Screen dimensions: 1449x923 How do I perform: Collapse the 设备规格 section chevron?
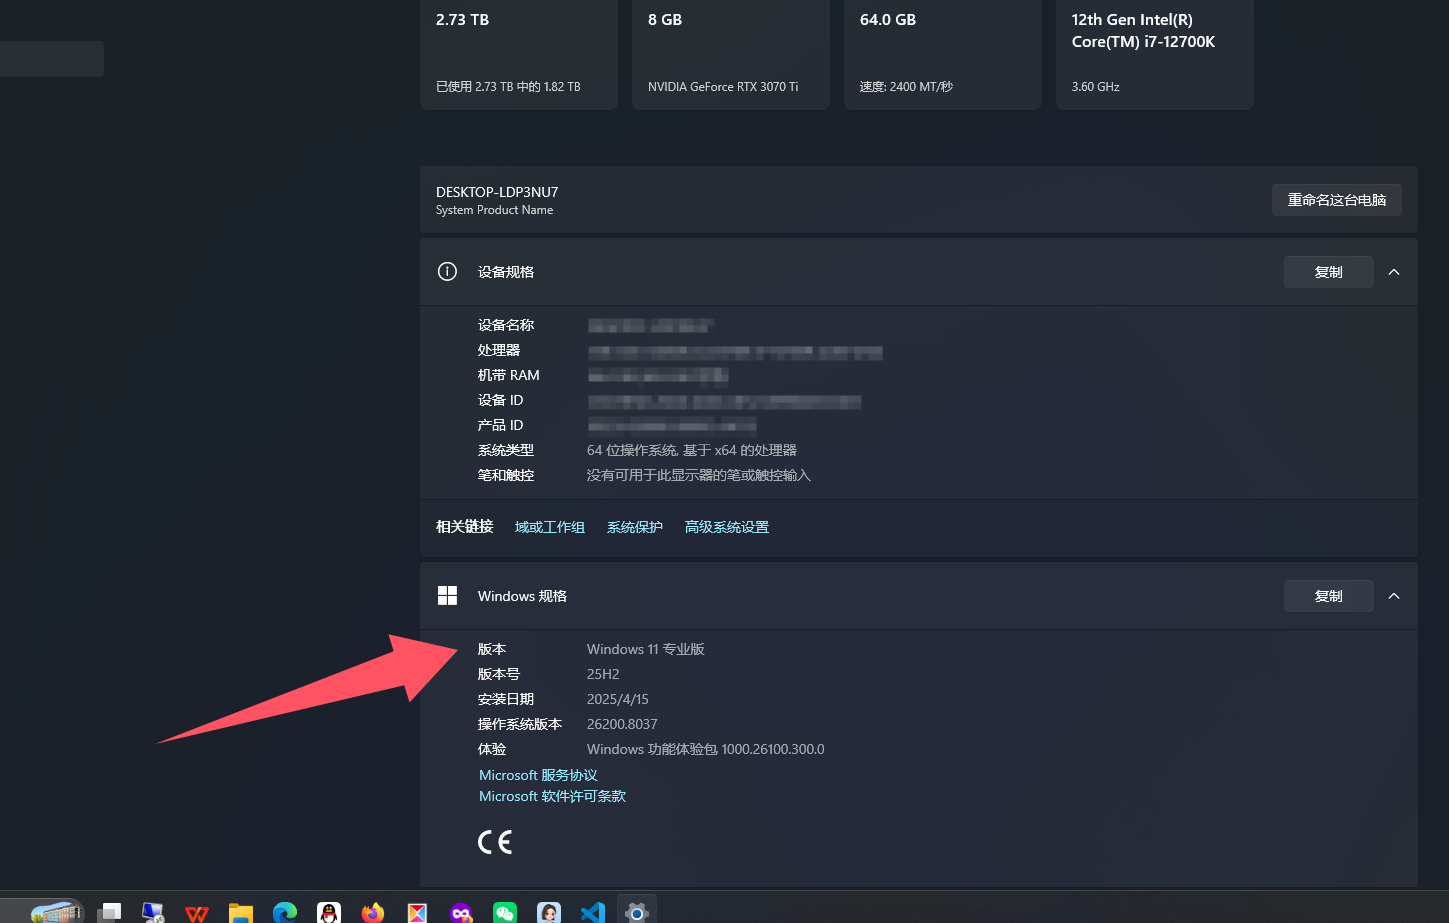[x=1394, y=272]
